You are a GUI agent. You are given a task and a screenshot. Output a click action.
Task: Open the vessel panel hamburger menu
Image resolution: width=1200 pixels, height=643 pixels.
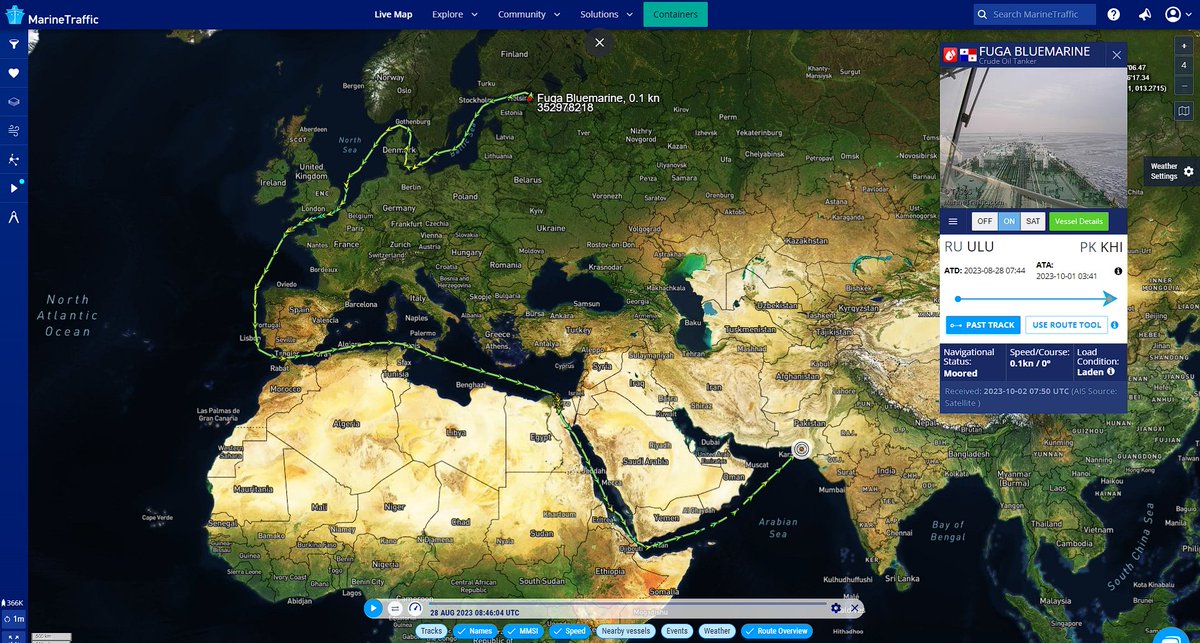click(x=953, y=221)
